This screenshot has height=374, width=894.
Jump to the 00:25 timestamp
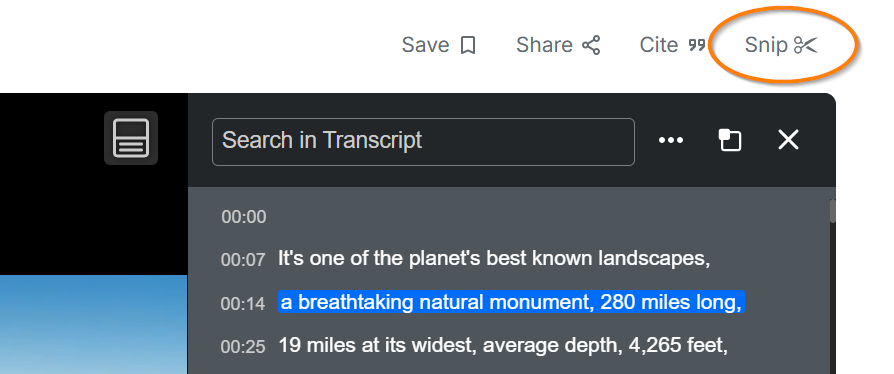click(x=243, y=347)
